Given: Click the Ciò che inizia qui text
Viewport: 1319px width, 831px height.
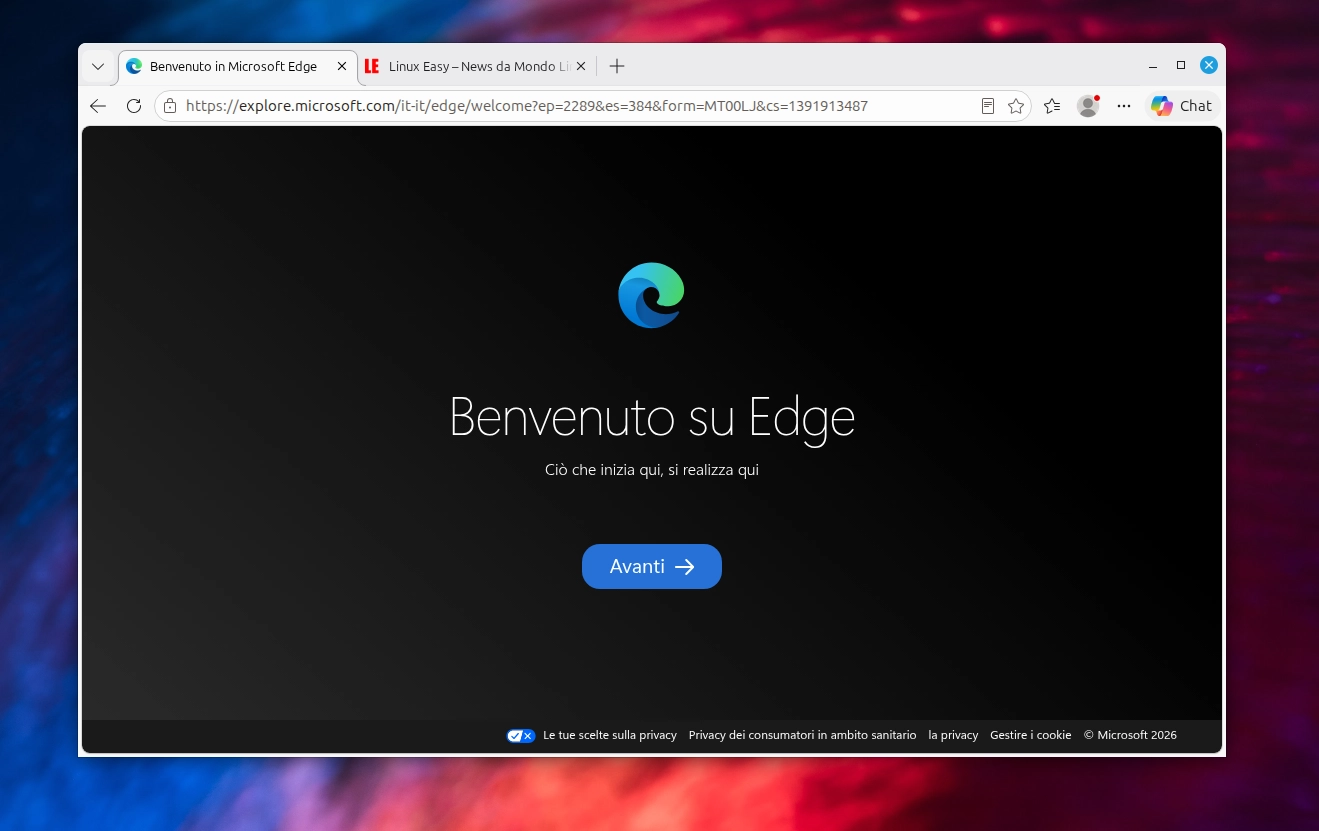Looking at the screenshot, I should pyautogui.click(x=652, y=470).
